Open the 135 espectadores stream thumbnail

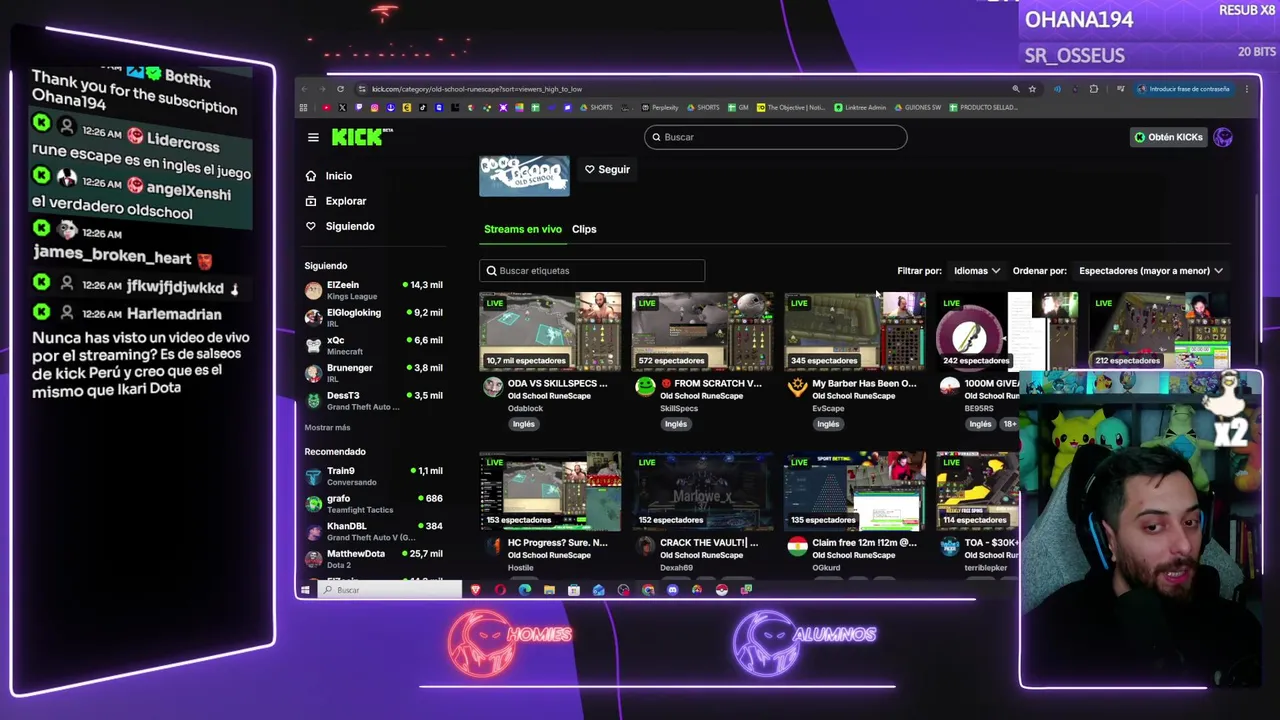pyautogui.click(x=854, y=490)
